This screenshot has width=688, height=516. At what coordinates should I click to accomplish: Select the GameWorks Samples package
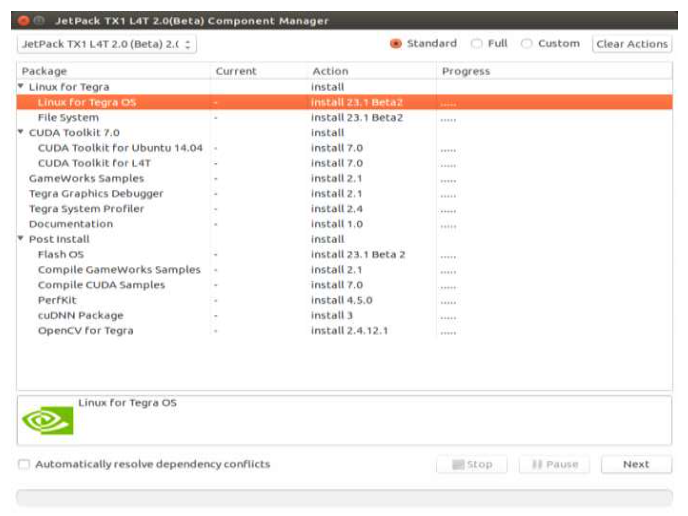point(344,179)
